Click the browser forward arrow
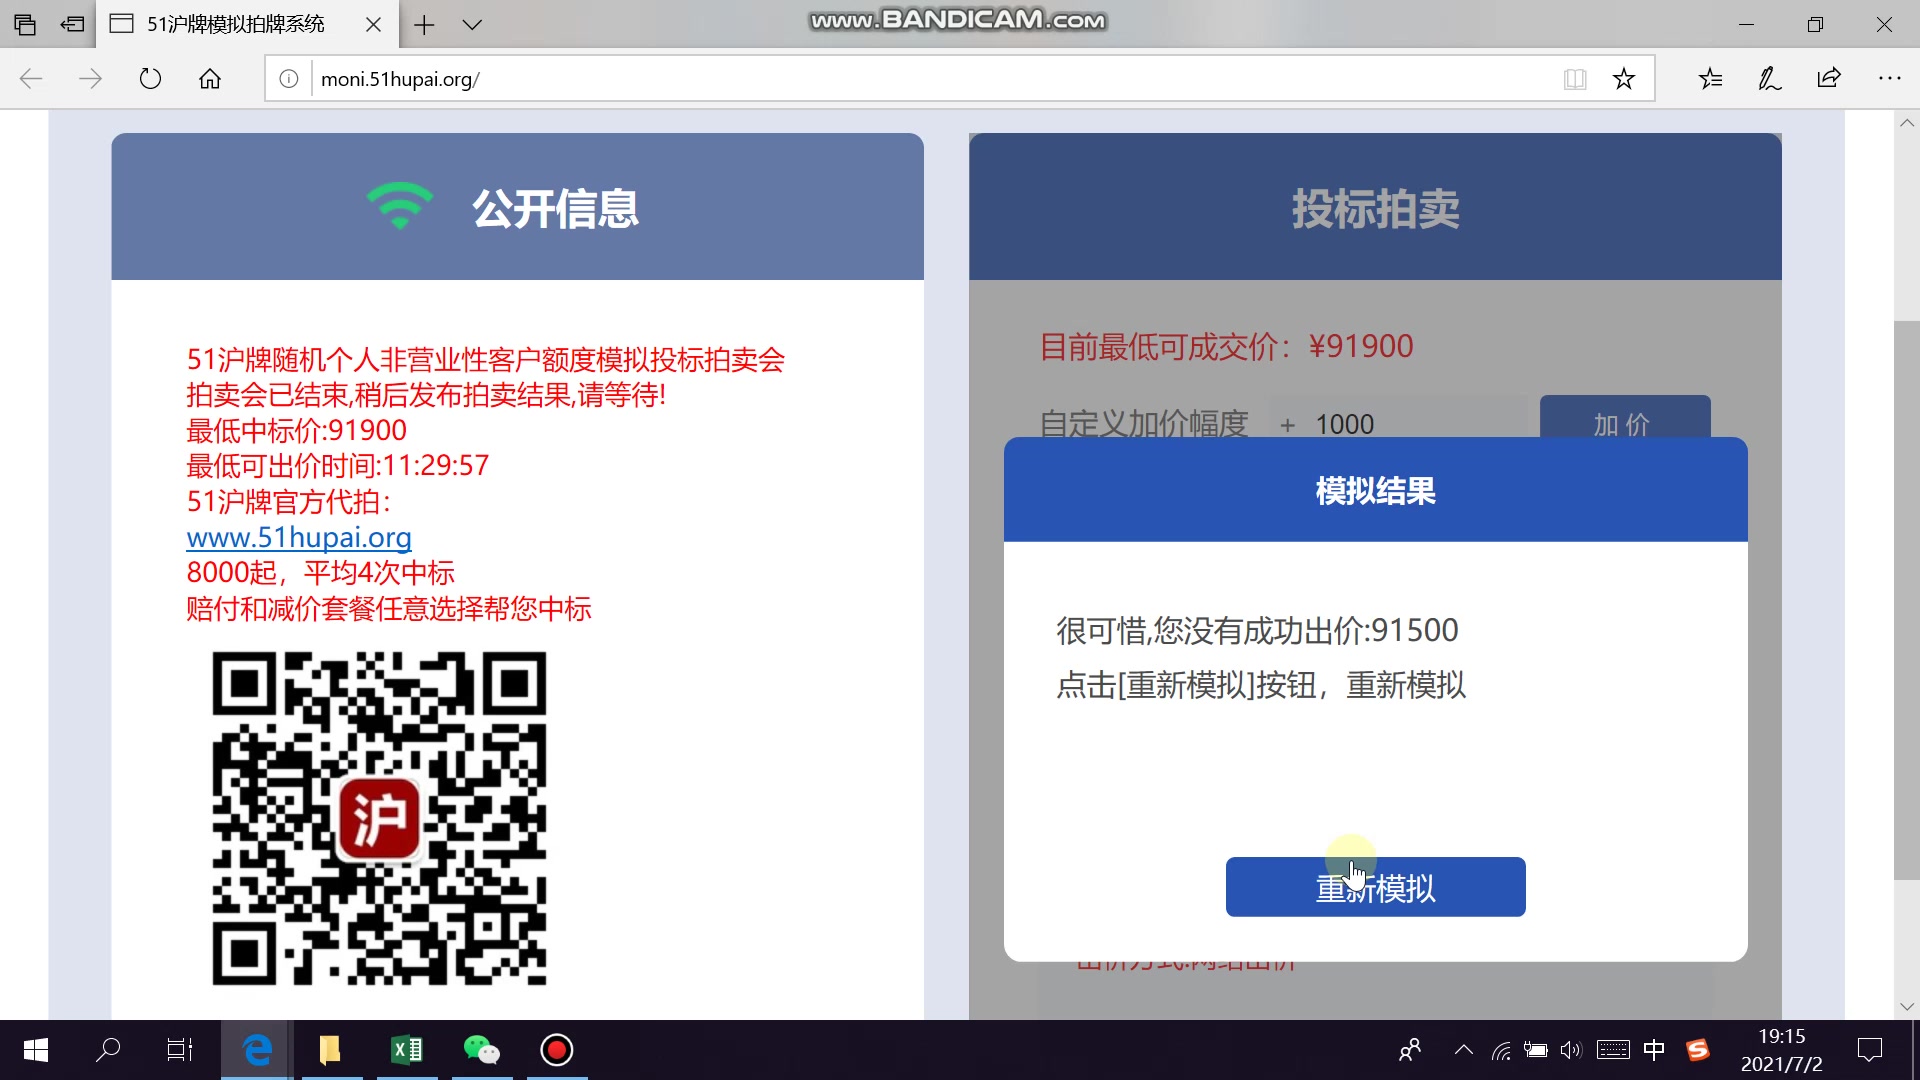 tap(90, 79)
